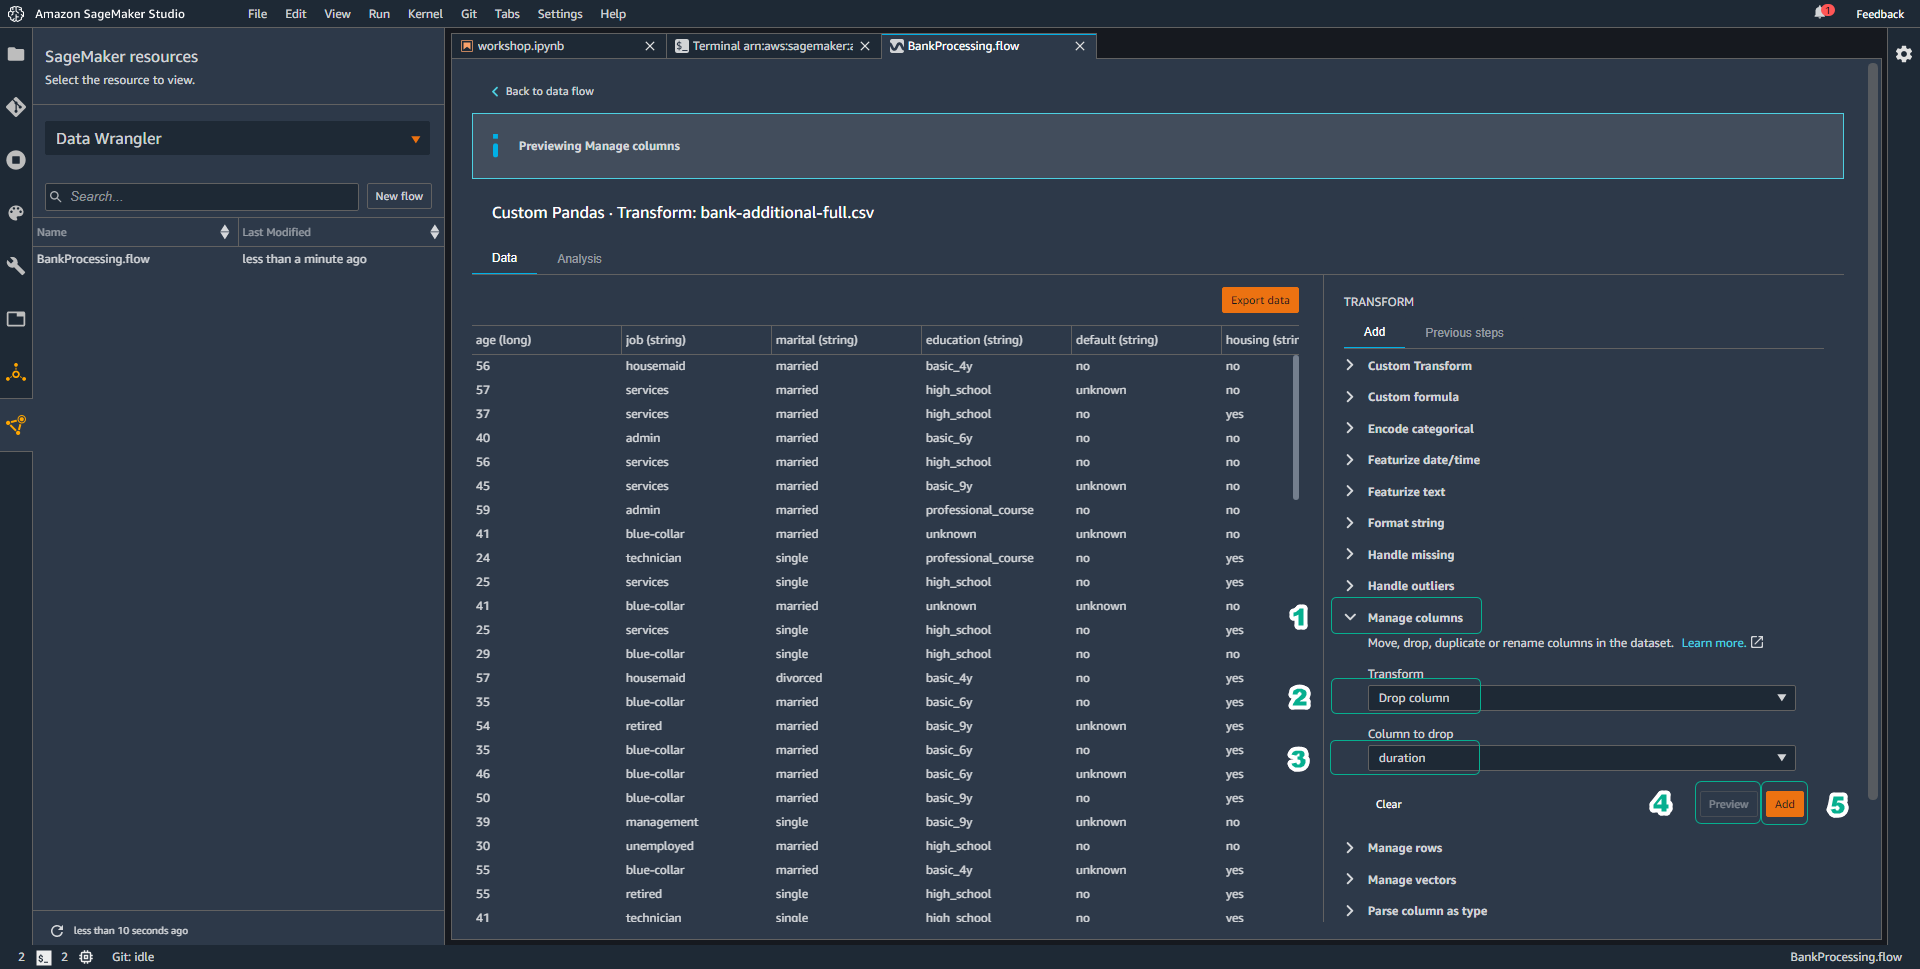Screen dimensions: 1920x969
Task: Open the Git sidebar icon
Action: pyautogui.click(x=16, y=107)
